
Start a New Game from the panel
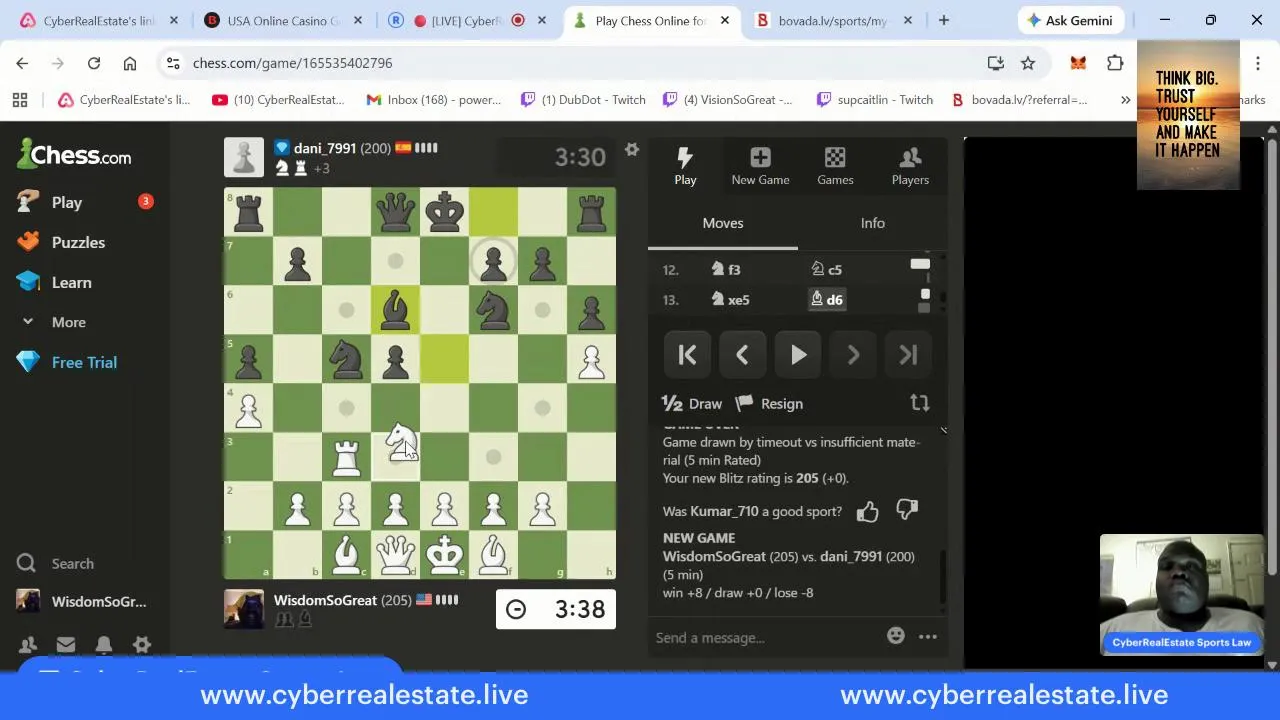pyautogui.click(x=760, y=166)
